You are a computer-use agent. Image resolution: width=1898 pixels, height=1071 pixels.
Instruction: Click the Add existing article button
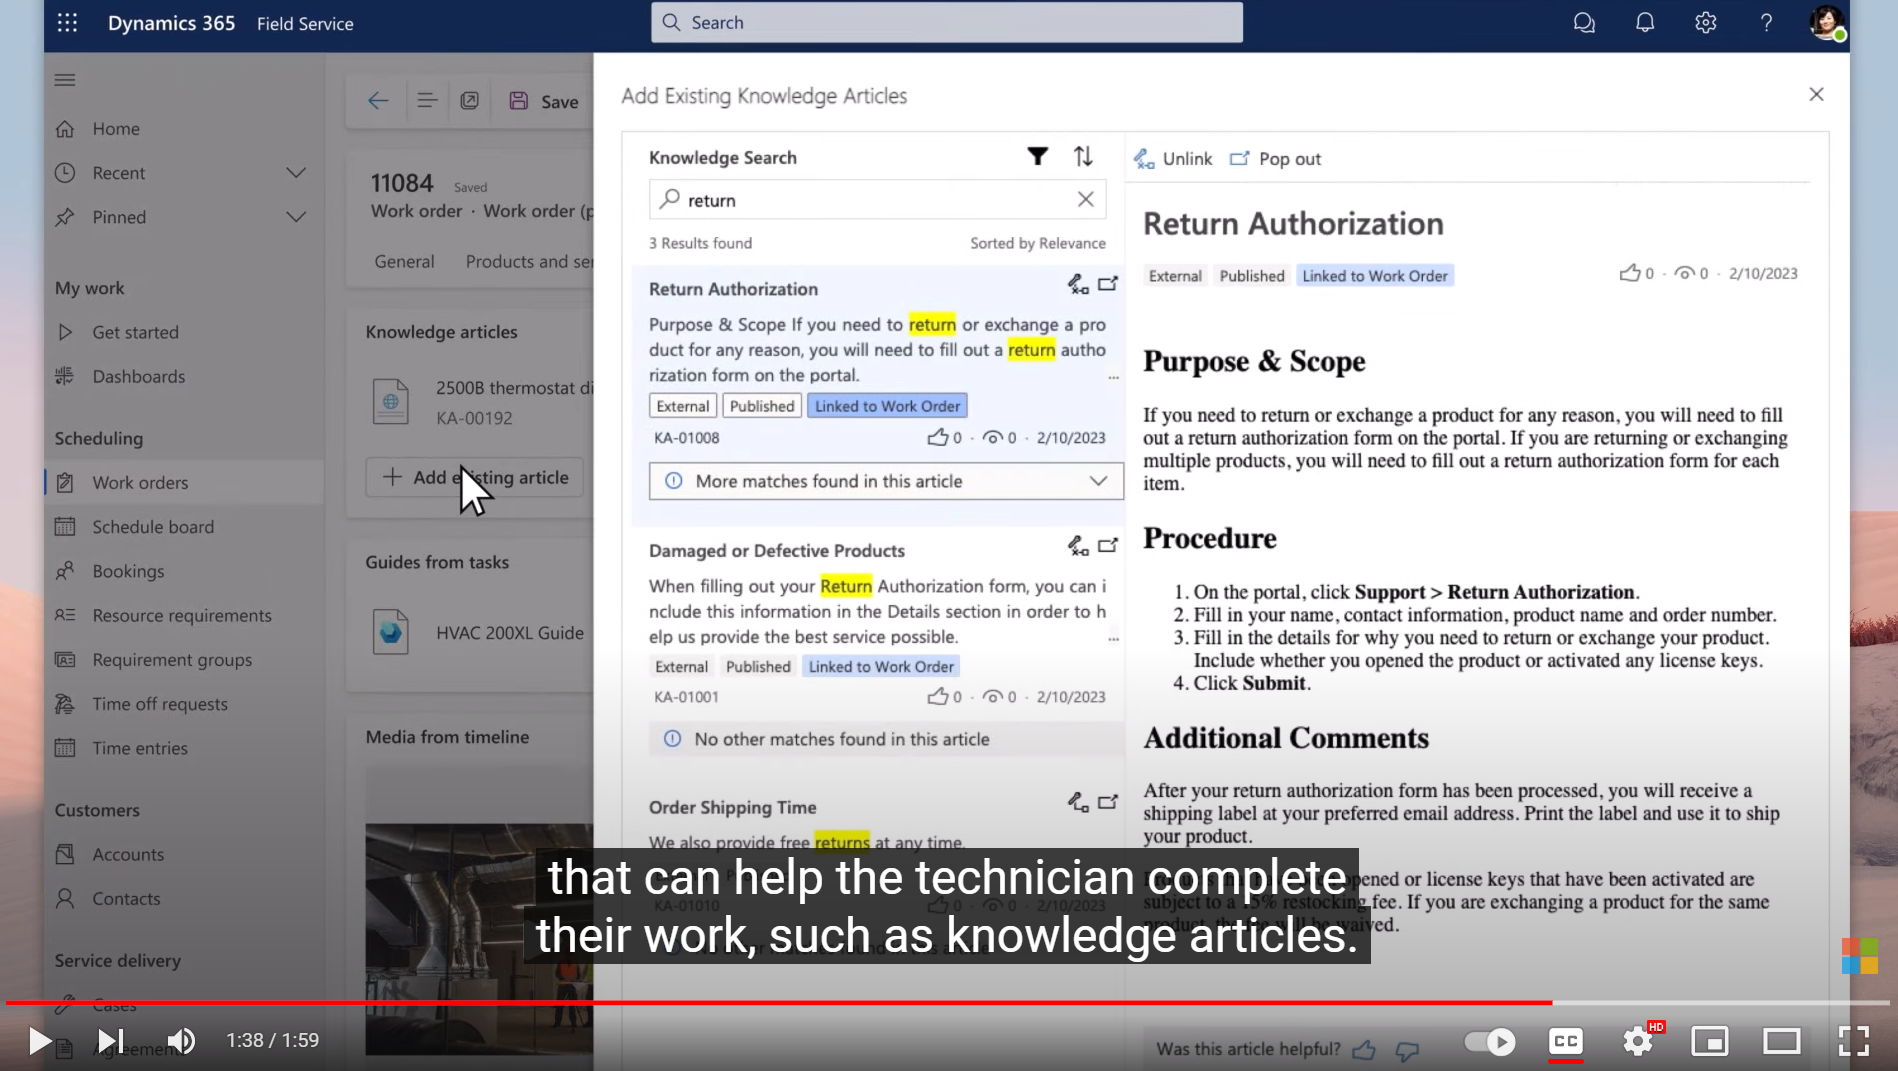(475, 477)
